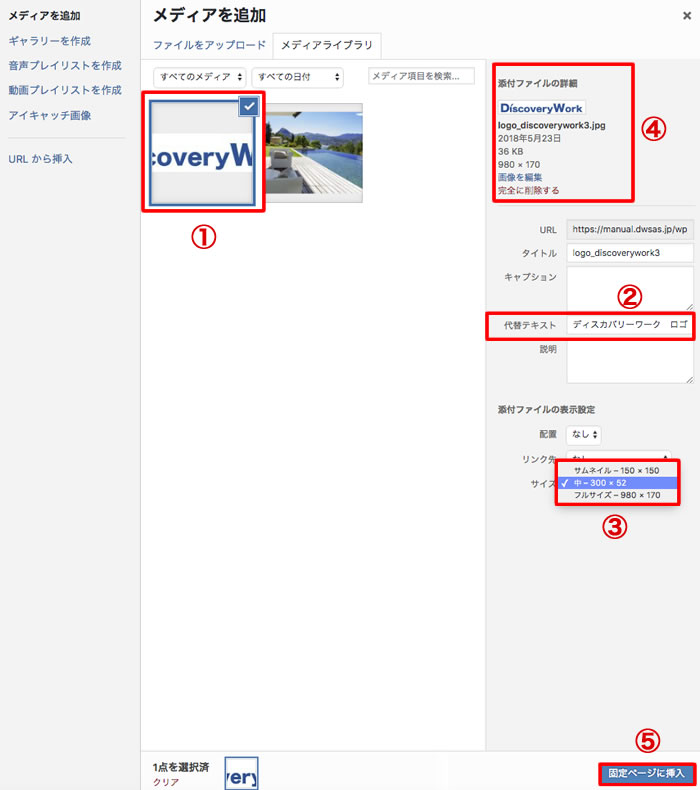Viewport: 700px width, 790px height.
Task: Choose フルサイズ – 980 × 170 size option
Action: tap(616, 495)
